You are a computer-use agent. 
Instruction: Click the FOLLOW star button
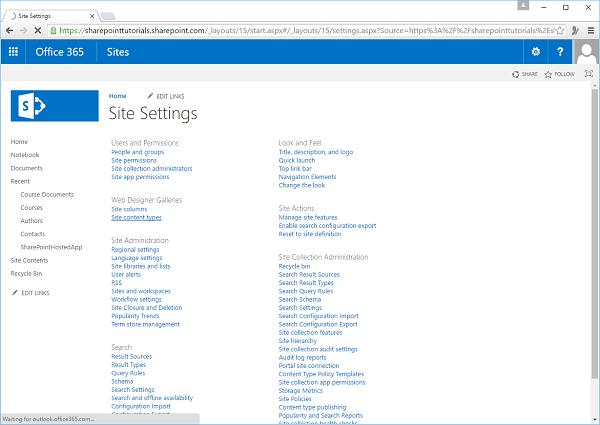tap(559, 74)
